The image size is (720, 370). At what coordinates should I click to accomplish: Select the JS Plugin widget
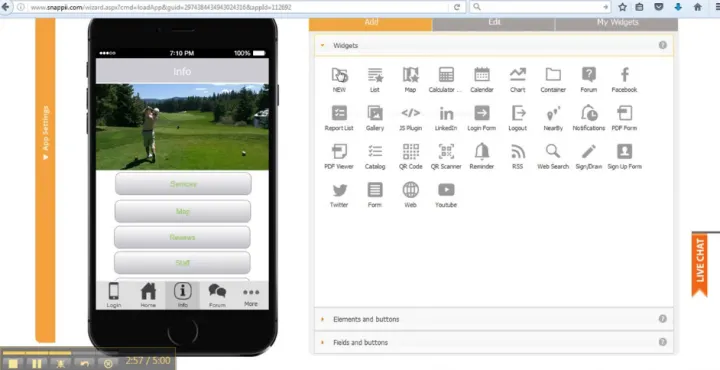click(411, 118)
